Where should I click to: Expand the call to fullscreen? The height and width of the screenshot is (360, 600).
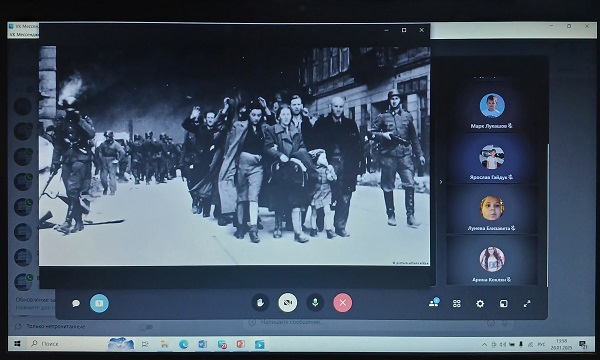coord(527,304)
